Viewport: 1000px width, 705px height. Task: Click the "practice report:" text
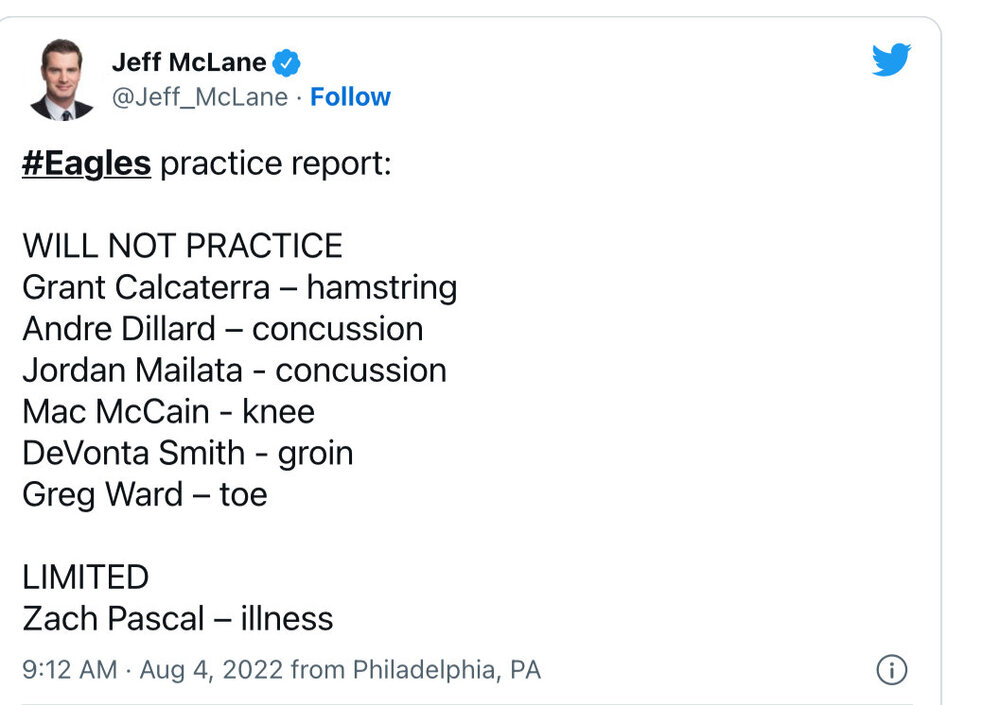pos(275,164)
